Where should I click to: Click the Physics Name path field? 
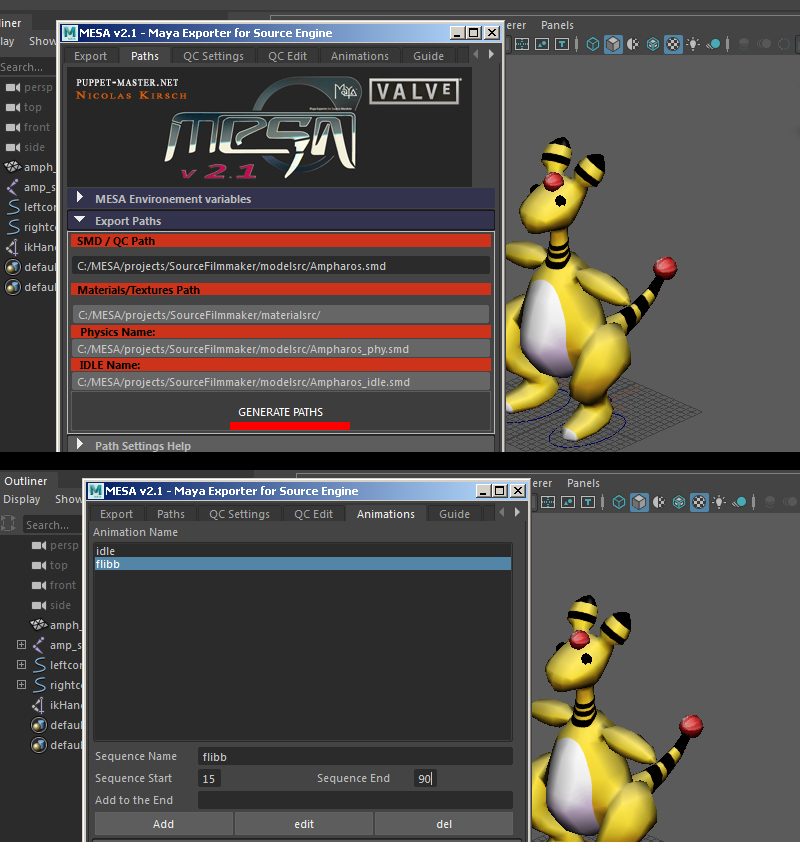tap(281, 349)
